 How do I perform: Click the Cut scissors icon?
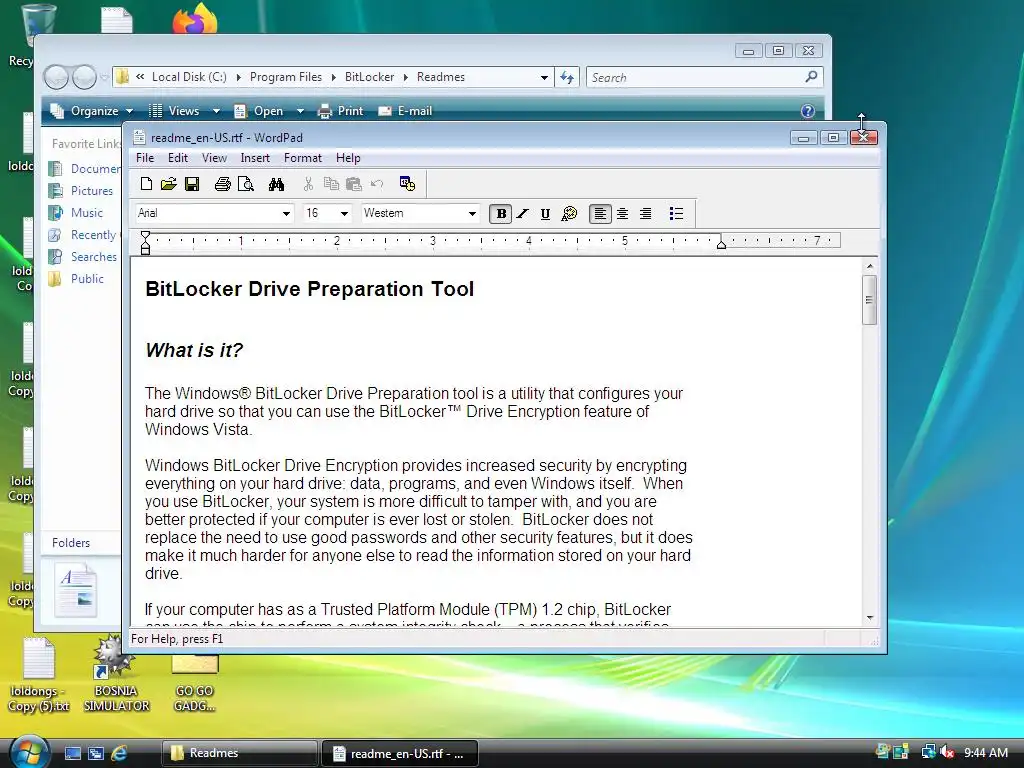(x=308, y=184)
